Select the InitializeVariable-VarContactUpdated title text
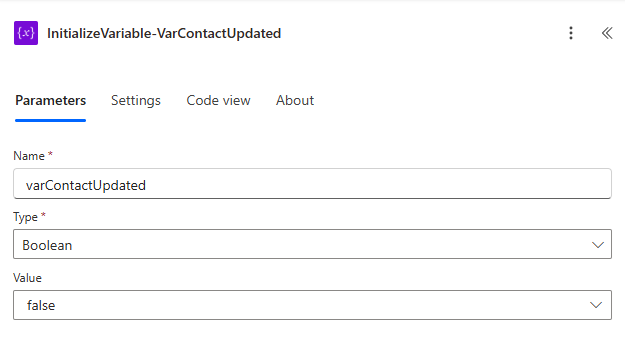Image resolution: width=625 pixels, height=364 pixels. pos(164,33)
